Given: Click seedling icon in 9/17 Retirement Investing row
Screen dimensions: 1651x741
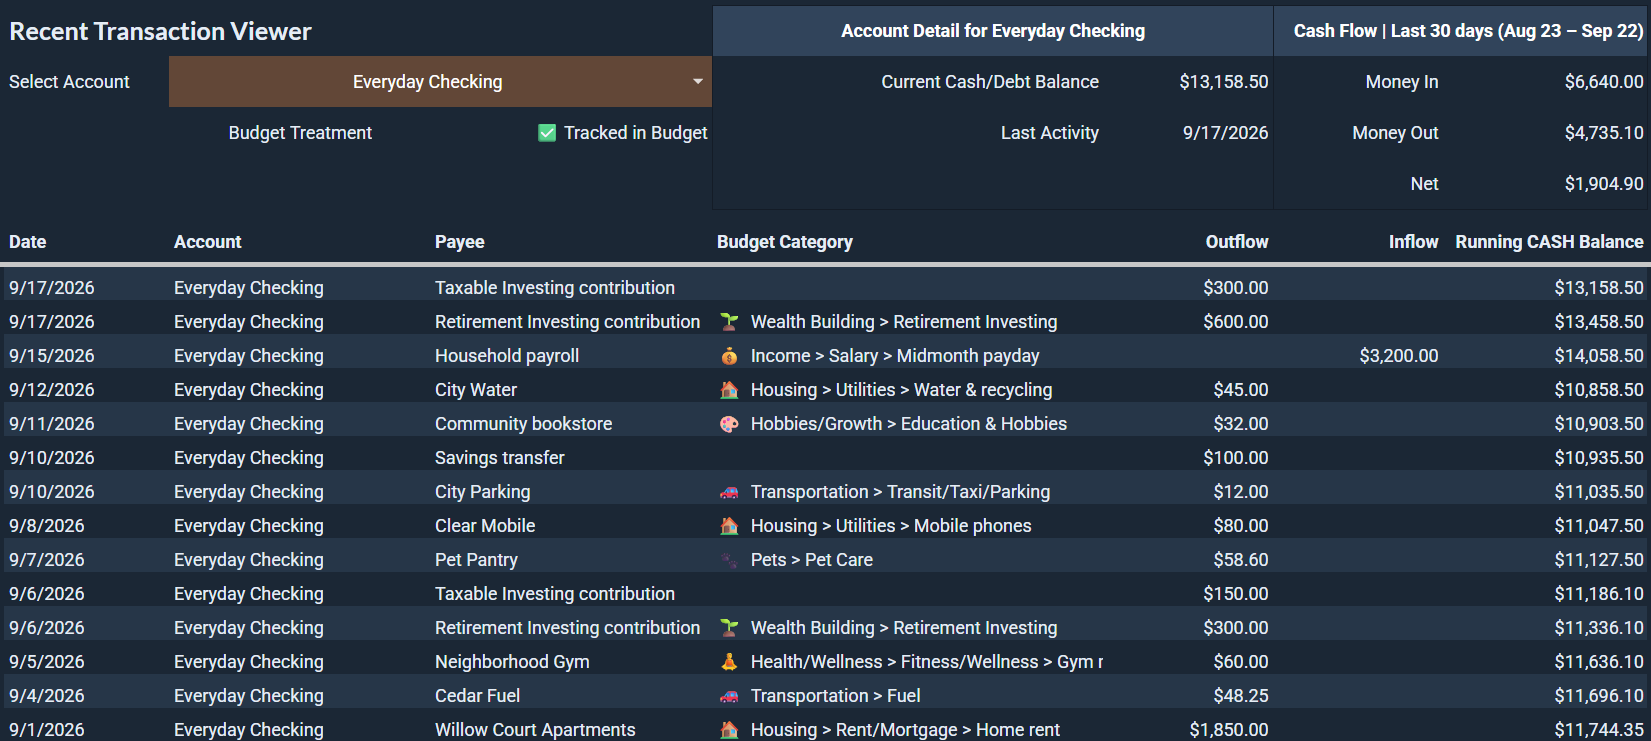Looking at the screenshot, I should tap(730, 322).
